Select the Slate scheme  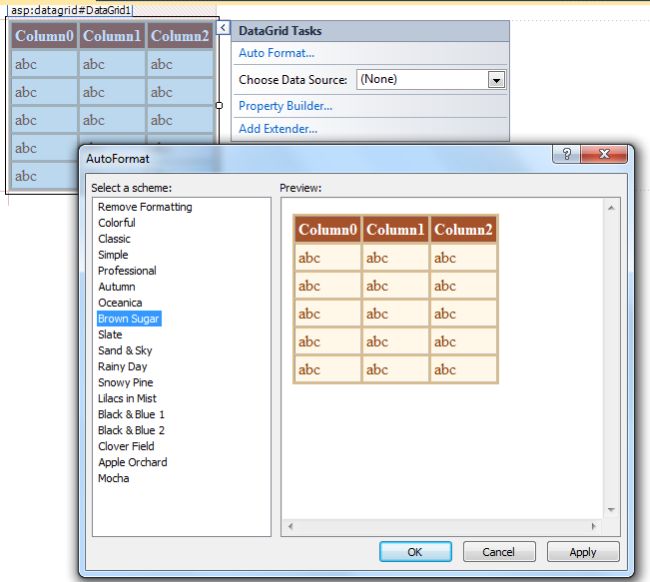pyautogui.click(x=110, y=335)
